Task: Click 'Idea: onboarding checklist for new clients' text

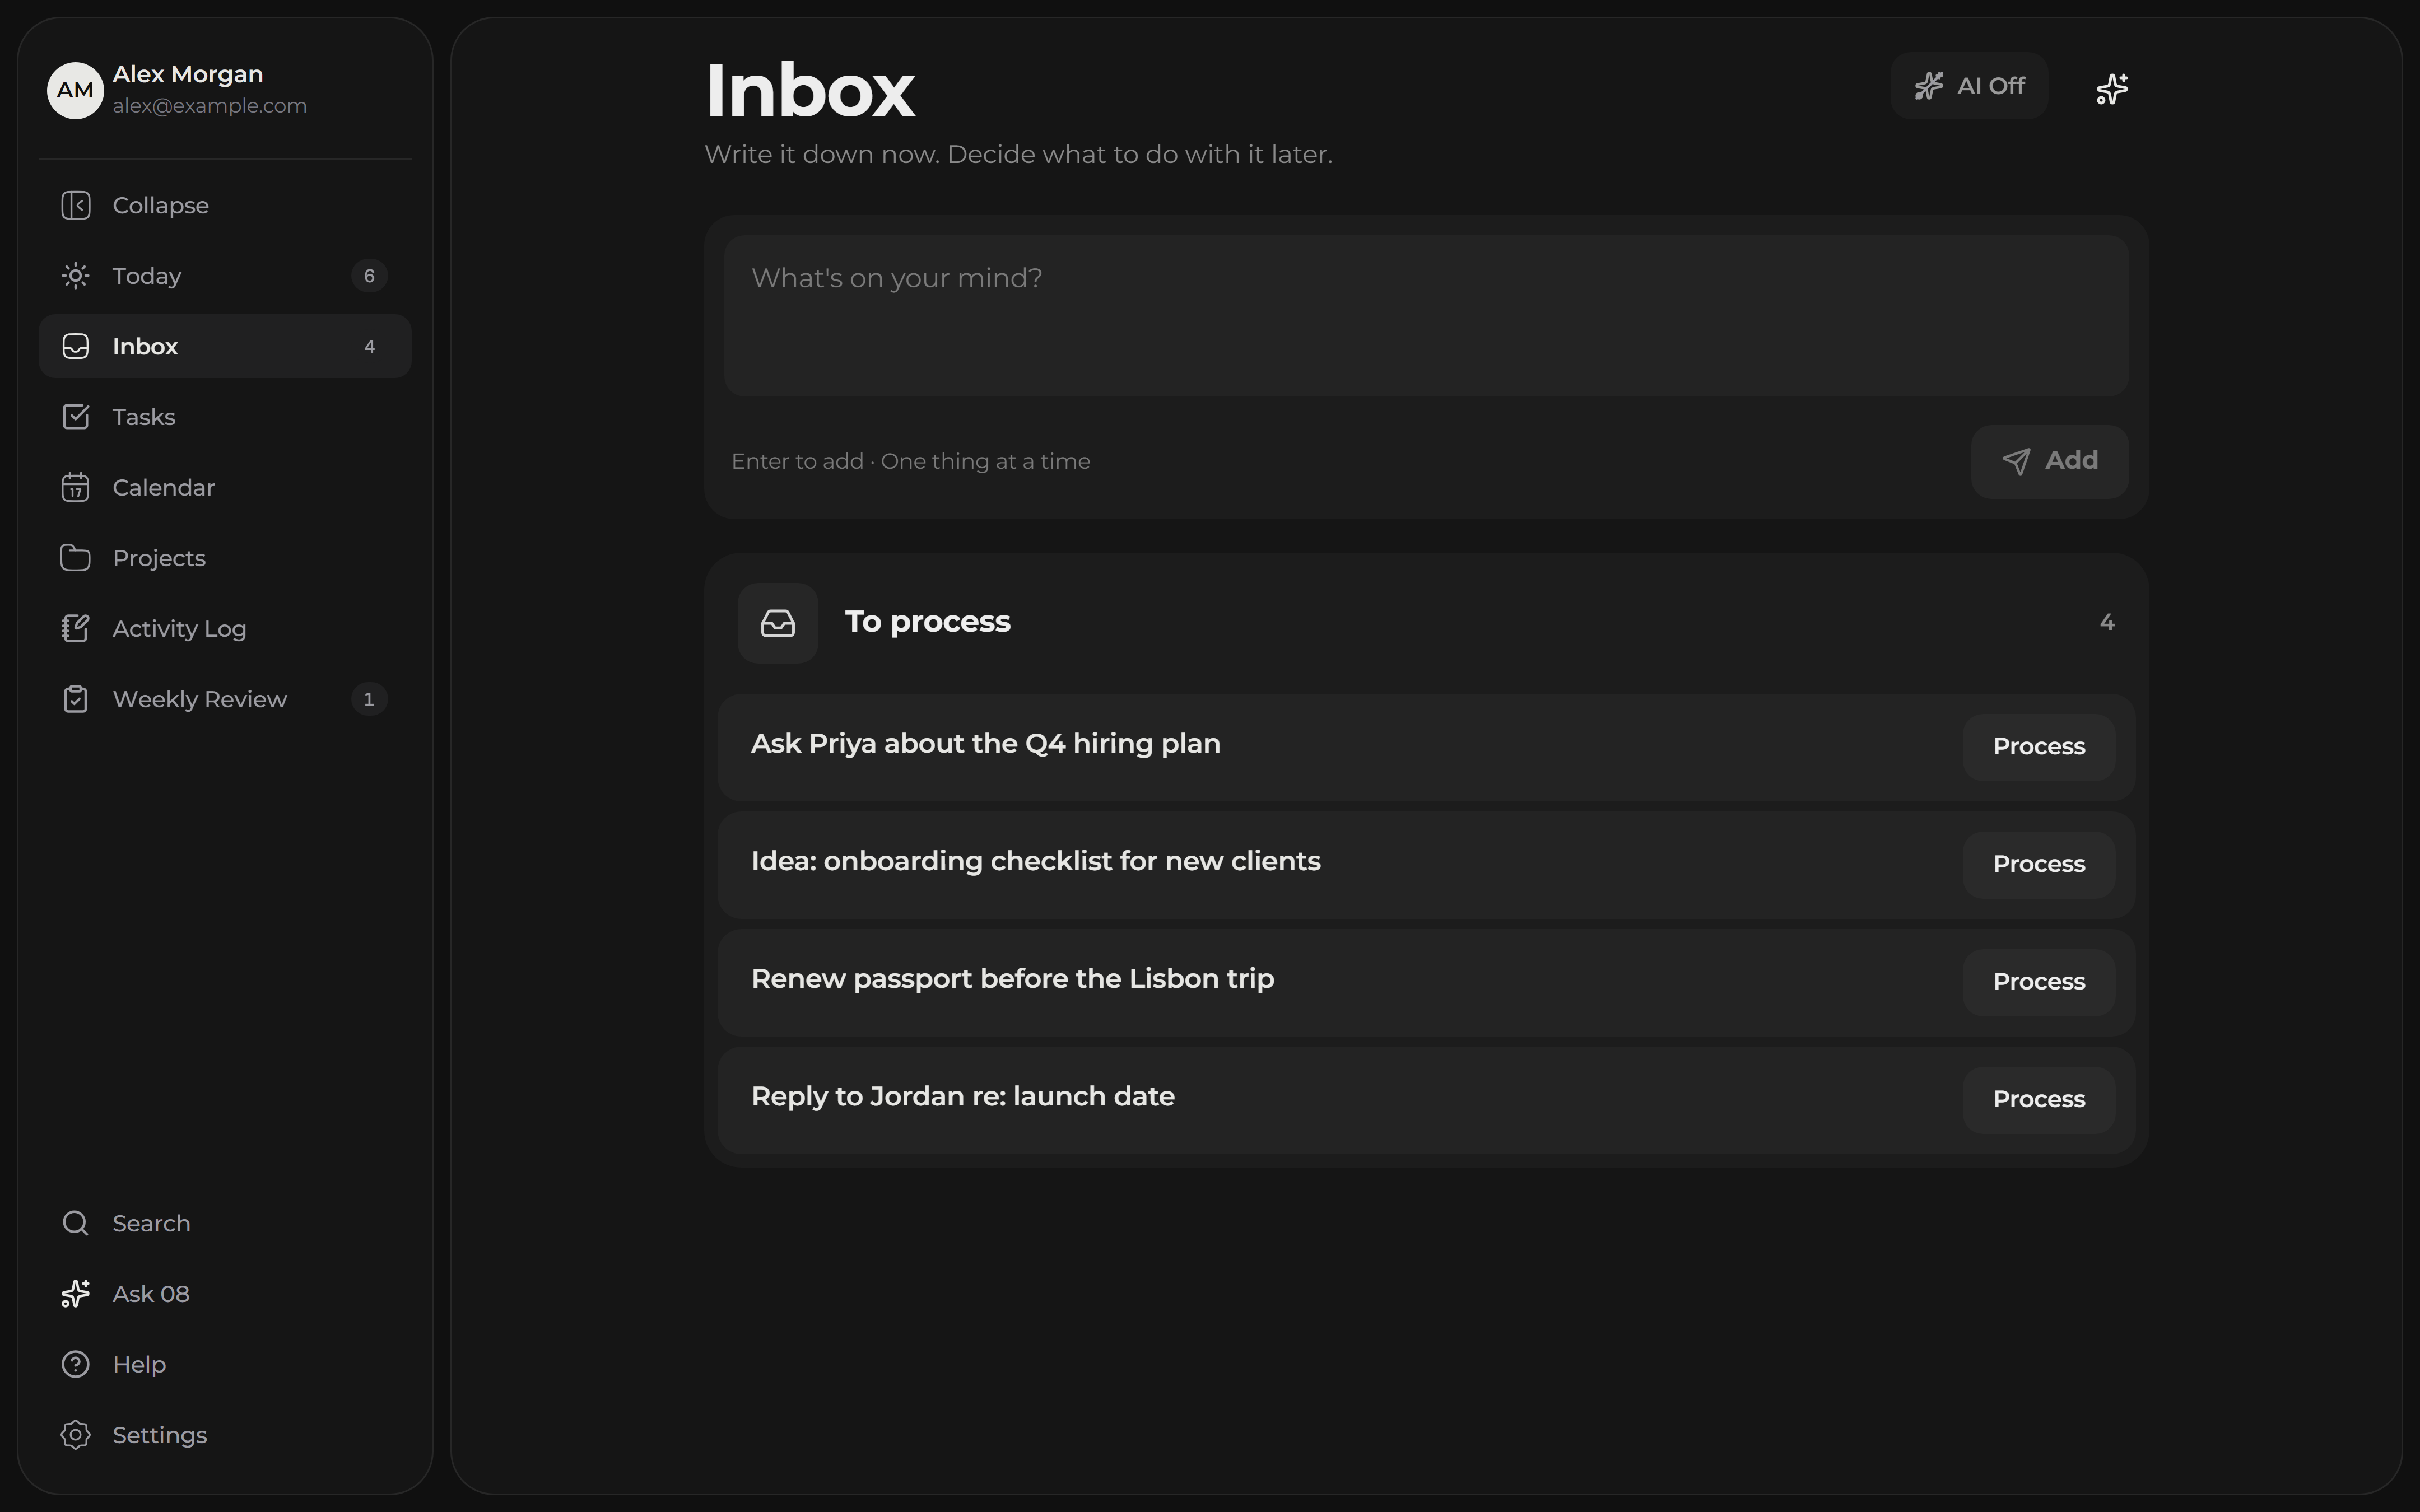Action: (x=1036, y=861)
